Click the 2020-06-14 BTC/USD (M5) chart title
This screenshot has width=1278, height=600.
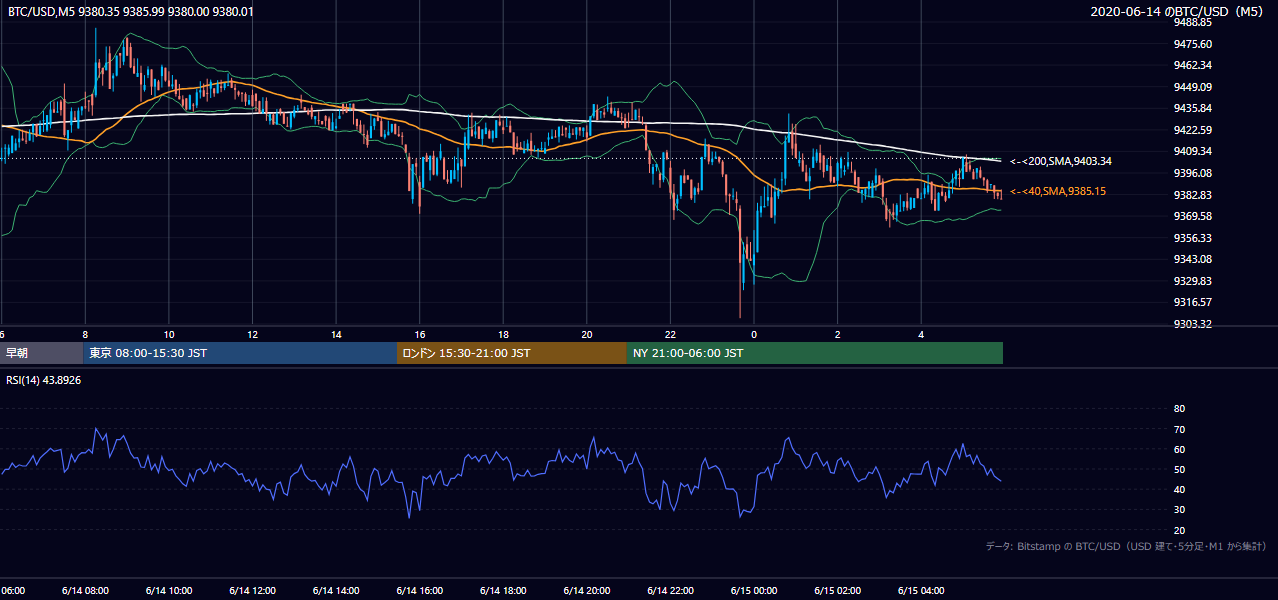pos(1178,12)
